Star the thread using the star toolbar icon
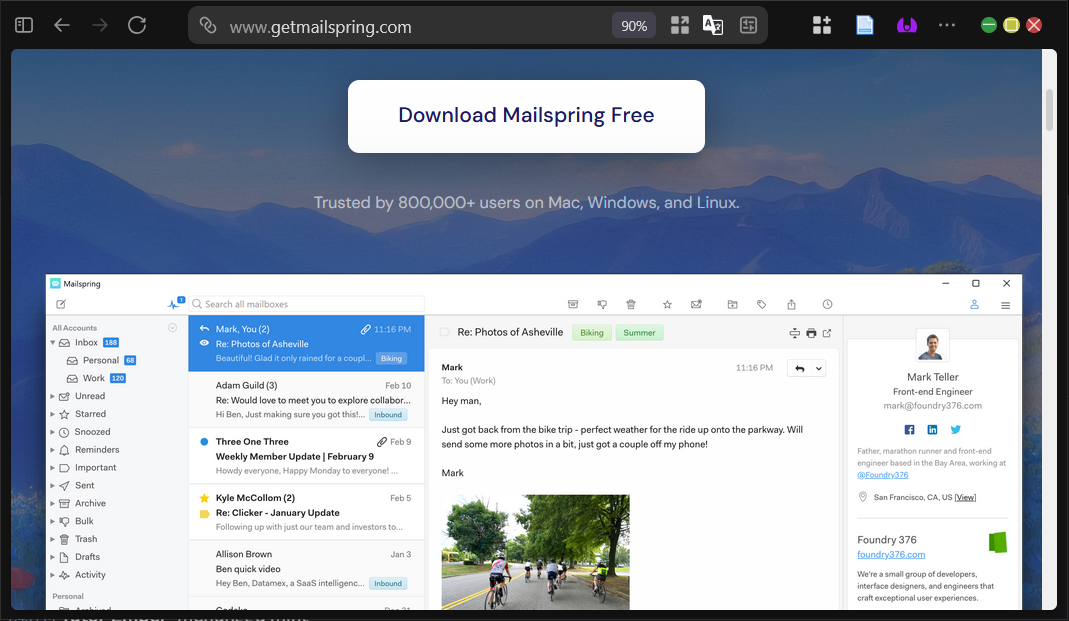The width and height of the screenshot is (1069, 621). 667,304
